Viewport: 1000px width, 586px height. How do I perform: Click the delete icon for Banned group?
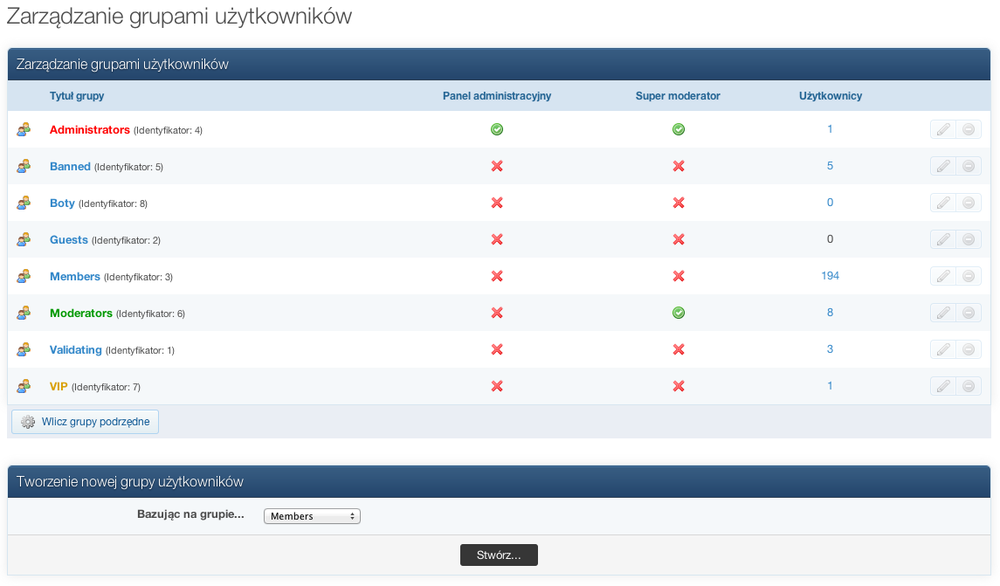tap(968, 167)
